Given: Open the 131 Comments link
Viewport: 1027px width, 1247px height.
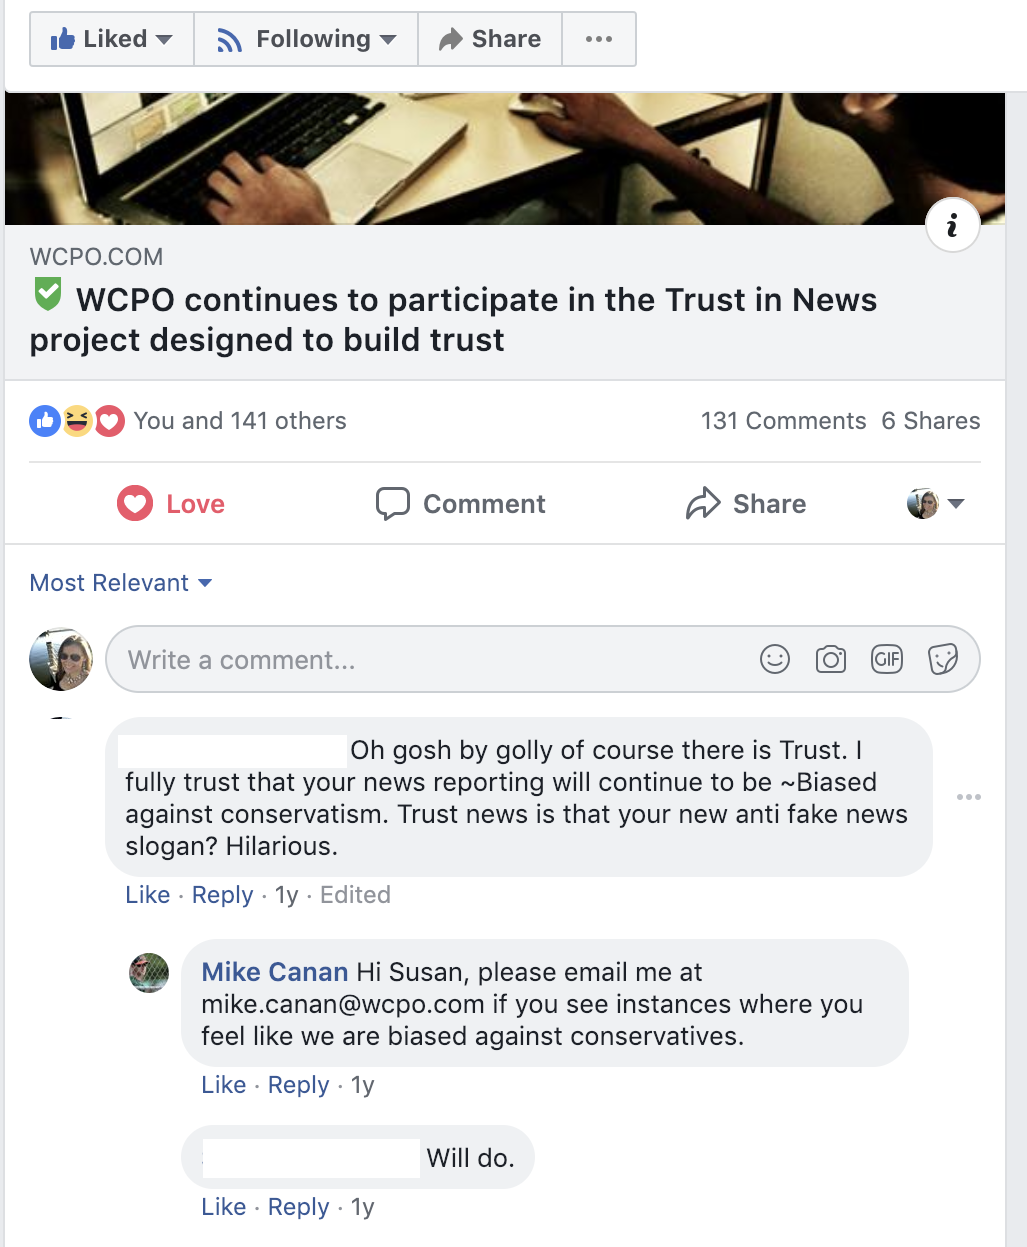Looking at the screenshot, I should pos(784,421).
